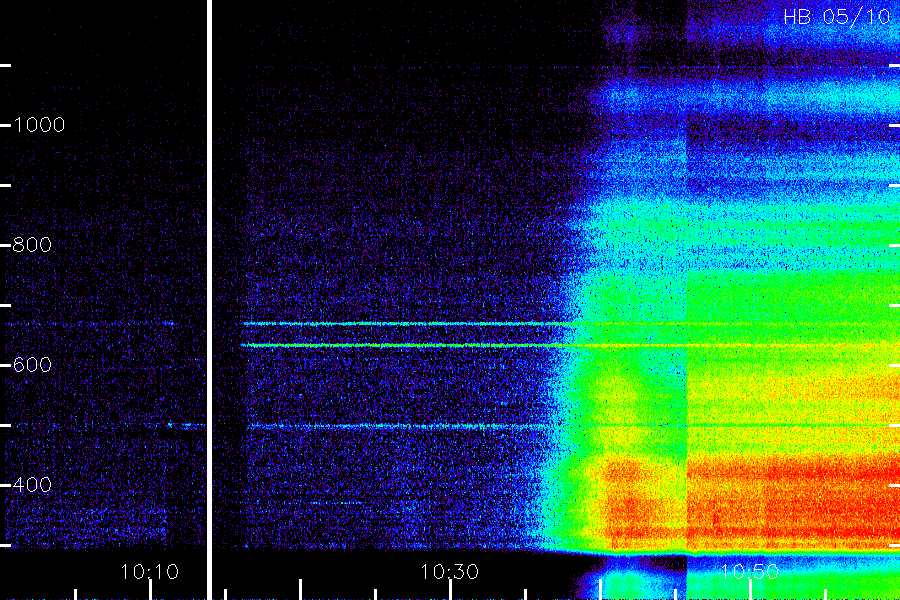Click the 10:10 time axis label
The height and width of the screenshot is (600, 900).
pyautogui.click(x=149, y=571)
